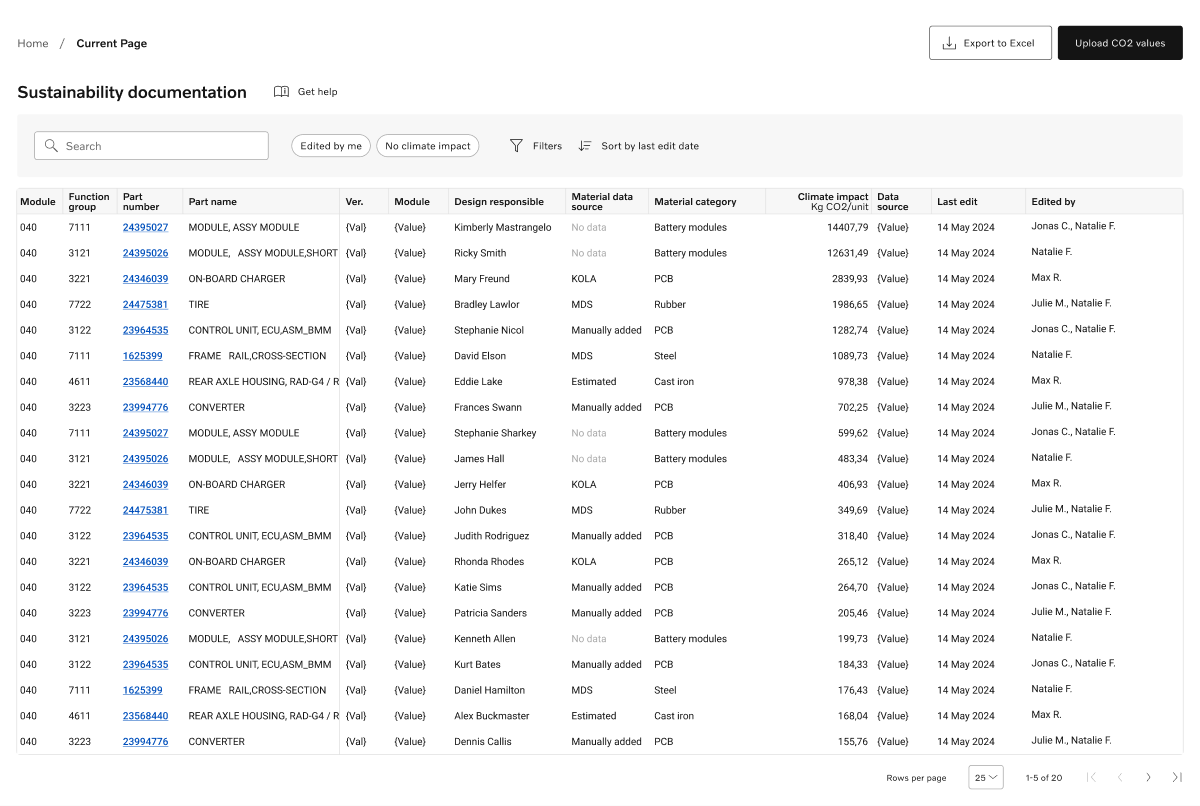Open the Filters panel

pos(536,146)
